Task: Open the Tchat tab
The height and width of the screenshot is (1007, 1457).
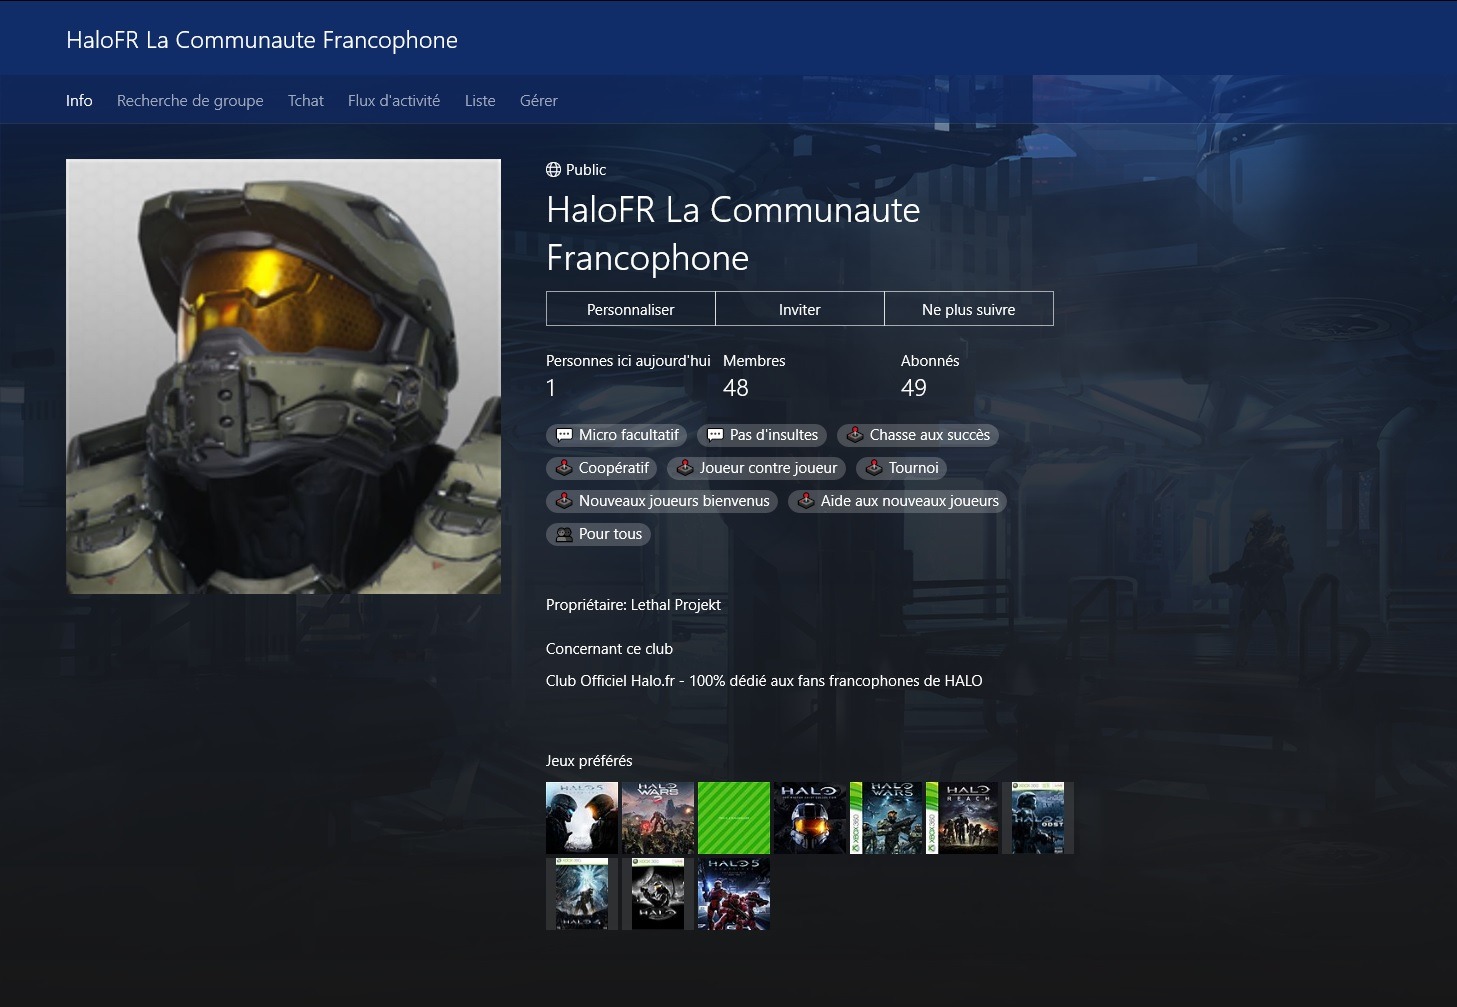Action: (x=305, y=101)
